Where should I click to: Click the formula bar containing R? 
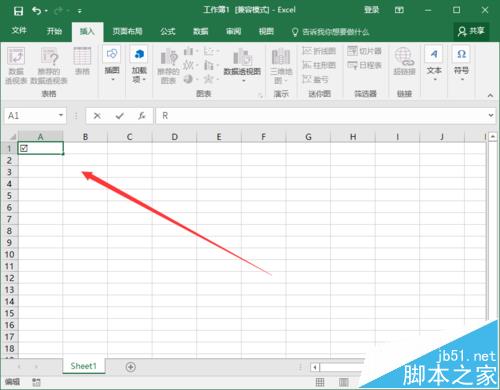click(x=321, y=116)
